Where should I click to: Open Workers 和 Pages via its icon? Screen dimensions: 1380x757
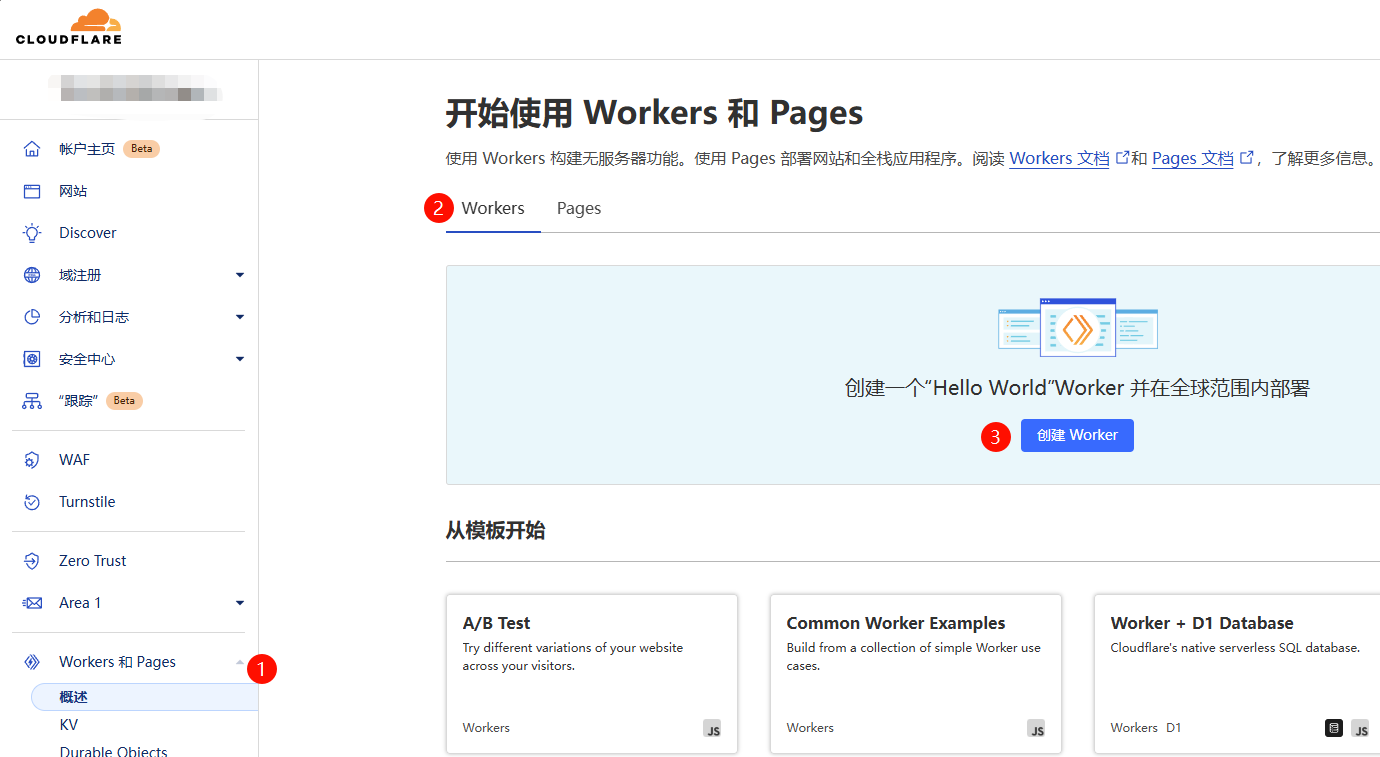[x=31, y=661]
